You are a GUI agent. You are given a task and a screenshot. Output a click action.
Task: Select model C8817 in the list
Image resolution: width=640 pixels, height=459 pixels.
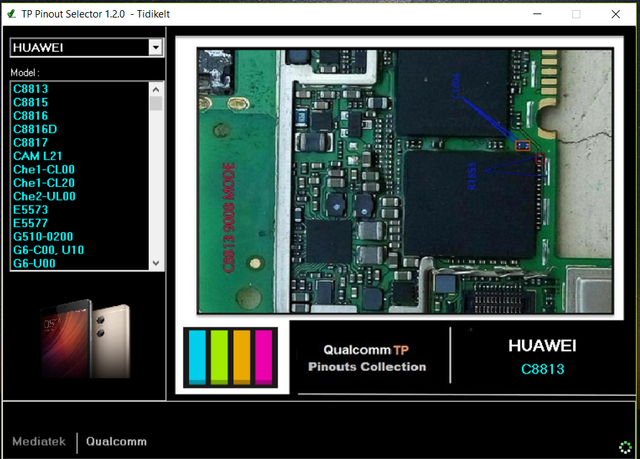click(x=31, y=143)
